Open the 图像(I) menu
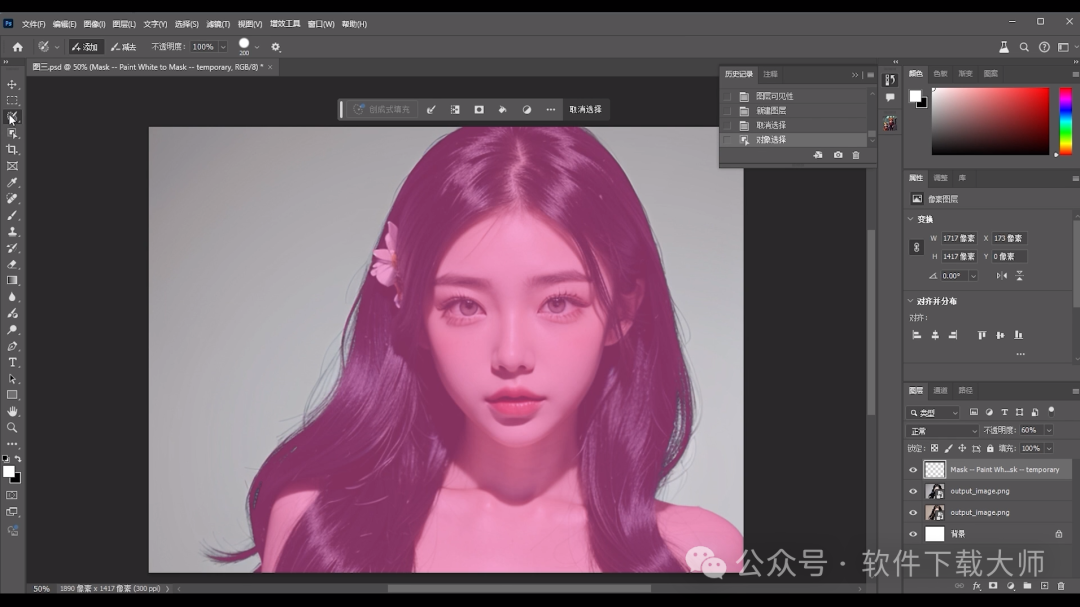Screen dimensions: 1080x607 point(94,24)
